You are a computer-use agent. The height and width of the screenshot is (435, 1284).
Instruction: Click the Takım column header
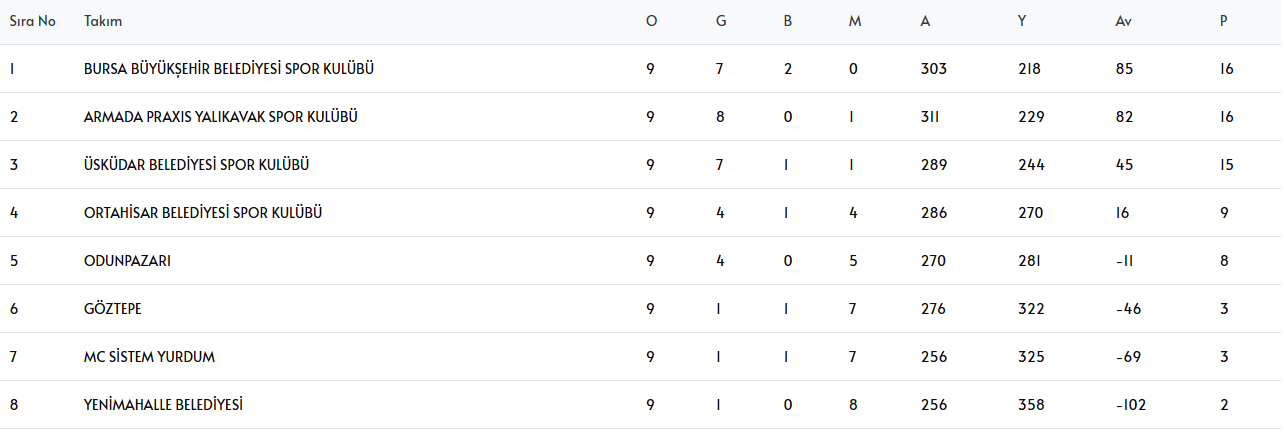pos(103,21)
